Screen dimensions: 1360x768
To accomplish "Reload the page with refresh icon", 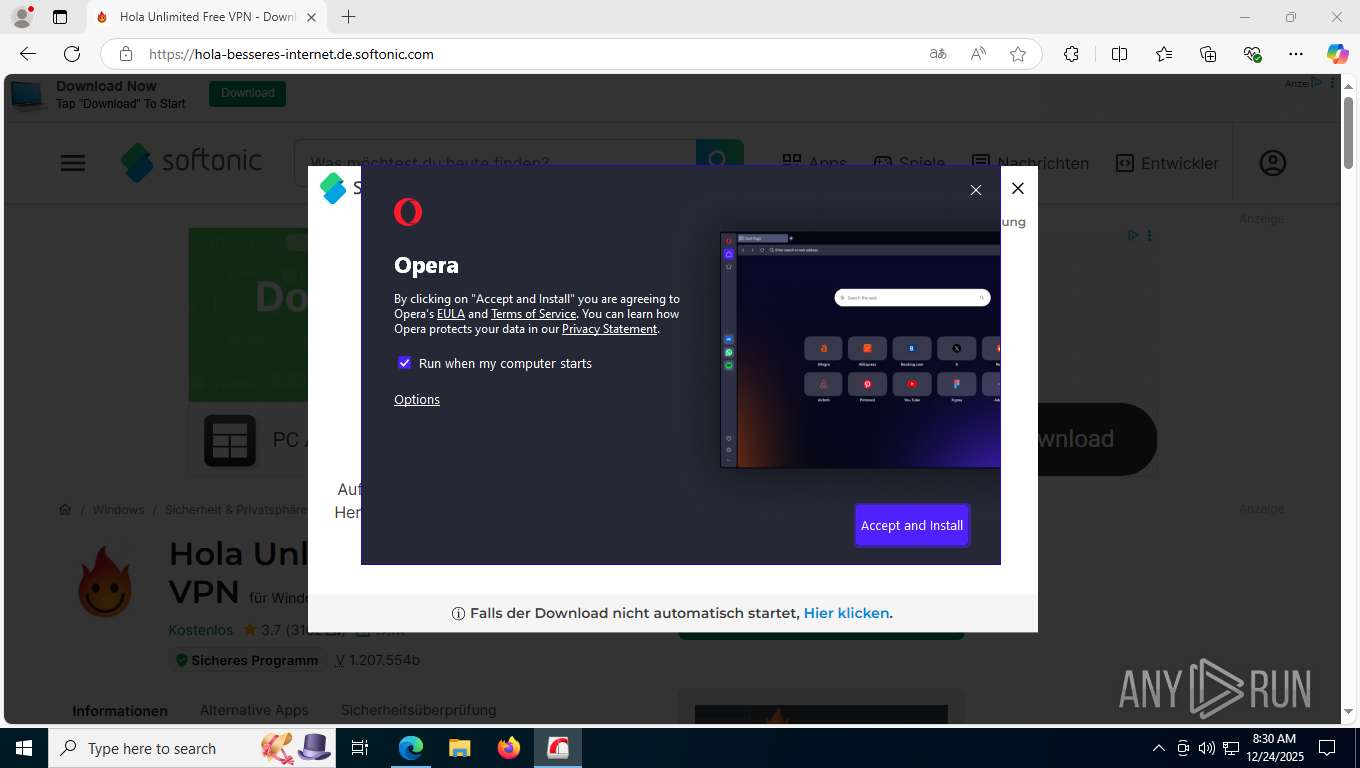I will click(x=72, y=54).
